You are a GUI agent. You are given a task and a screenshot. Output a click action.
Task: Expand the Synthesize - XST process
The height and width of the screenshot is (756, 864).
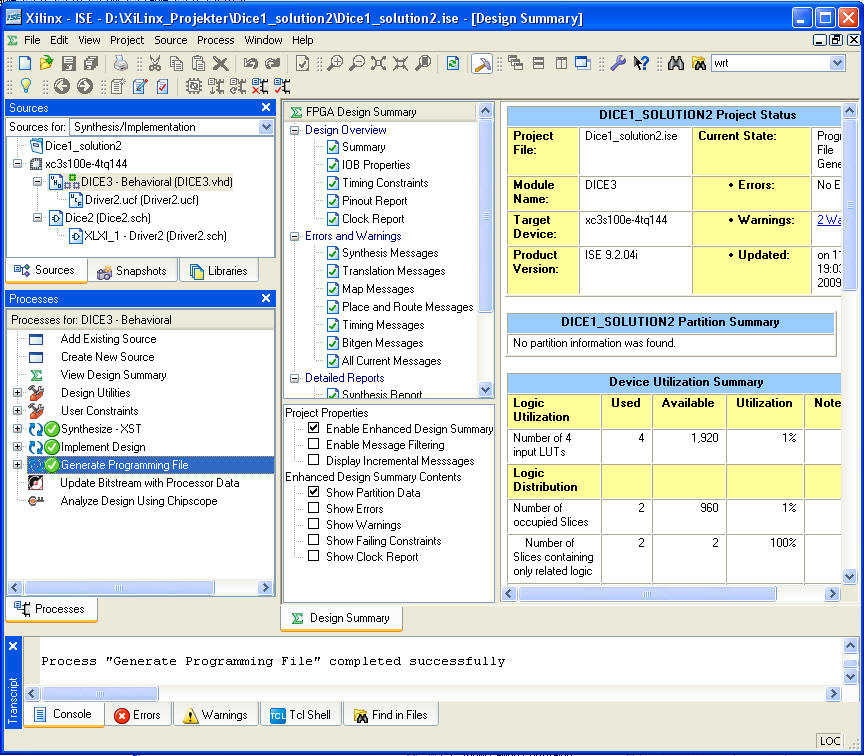click(x=18, y=429)
